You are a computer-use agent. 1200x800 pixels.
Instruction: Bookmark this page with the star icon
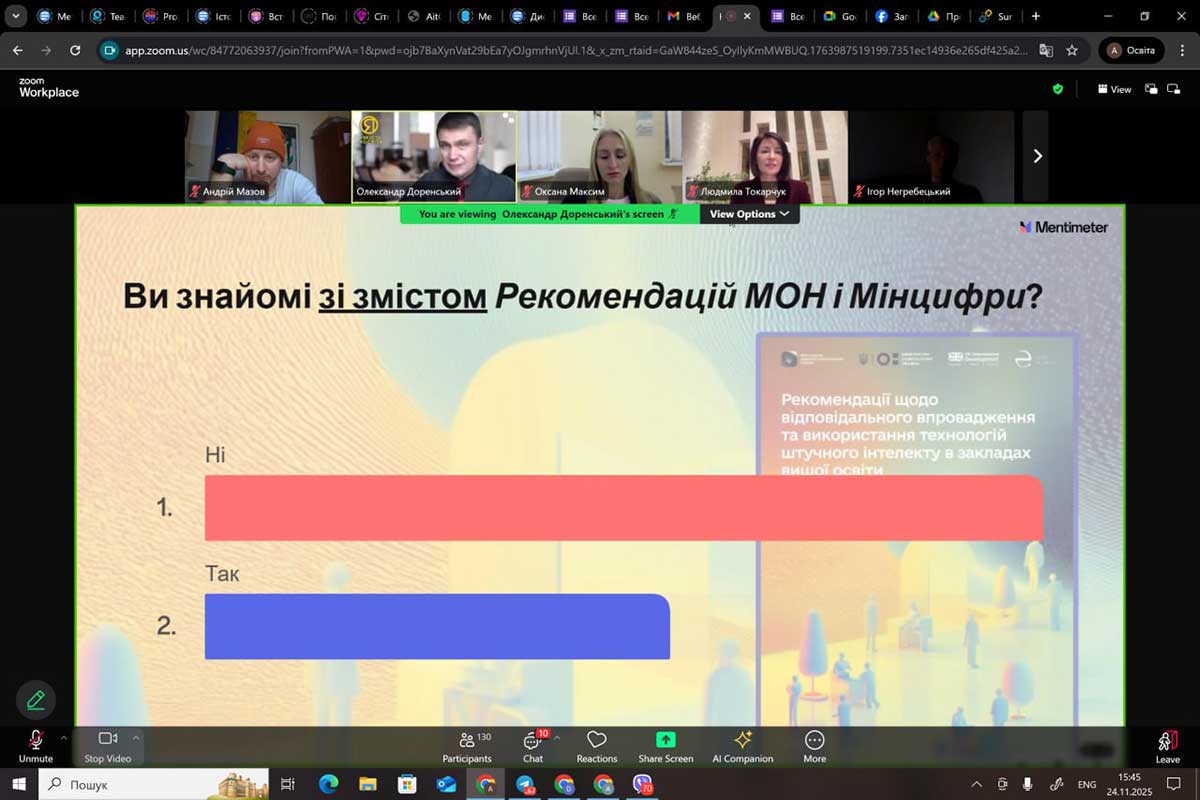tap(1072, 50)
